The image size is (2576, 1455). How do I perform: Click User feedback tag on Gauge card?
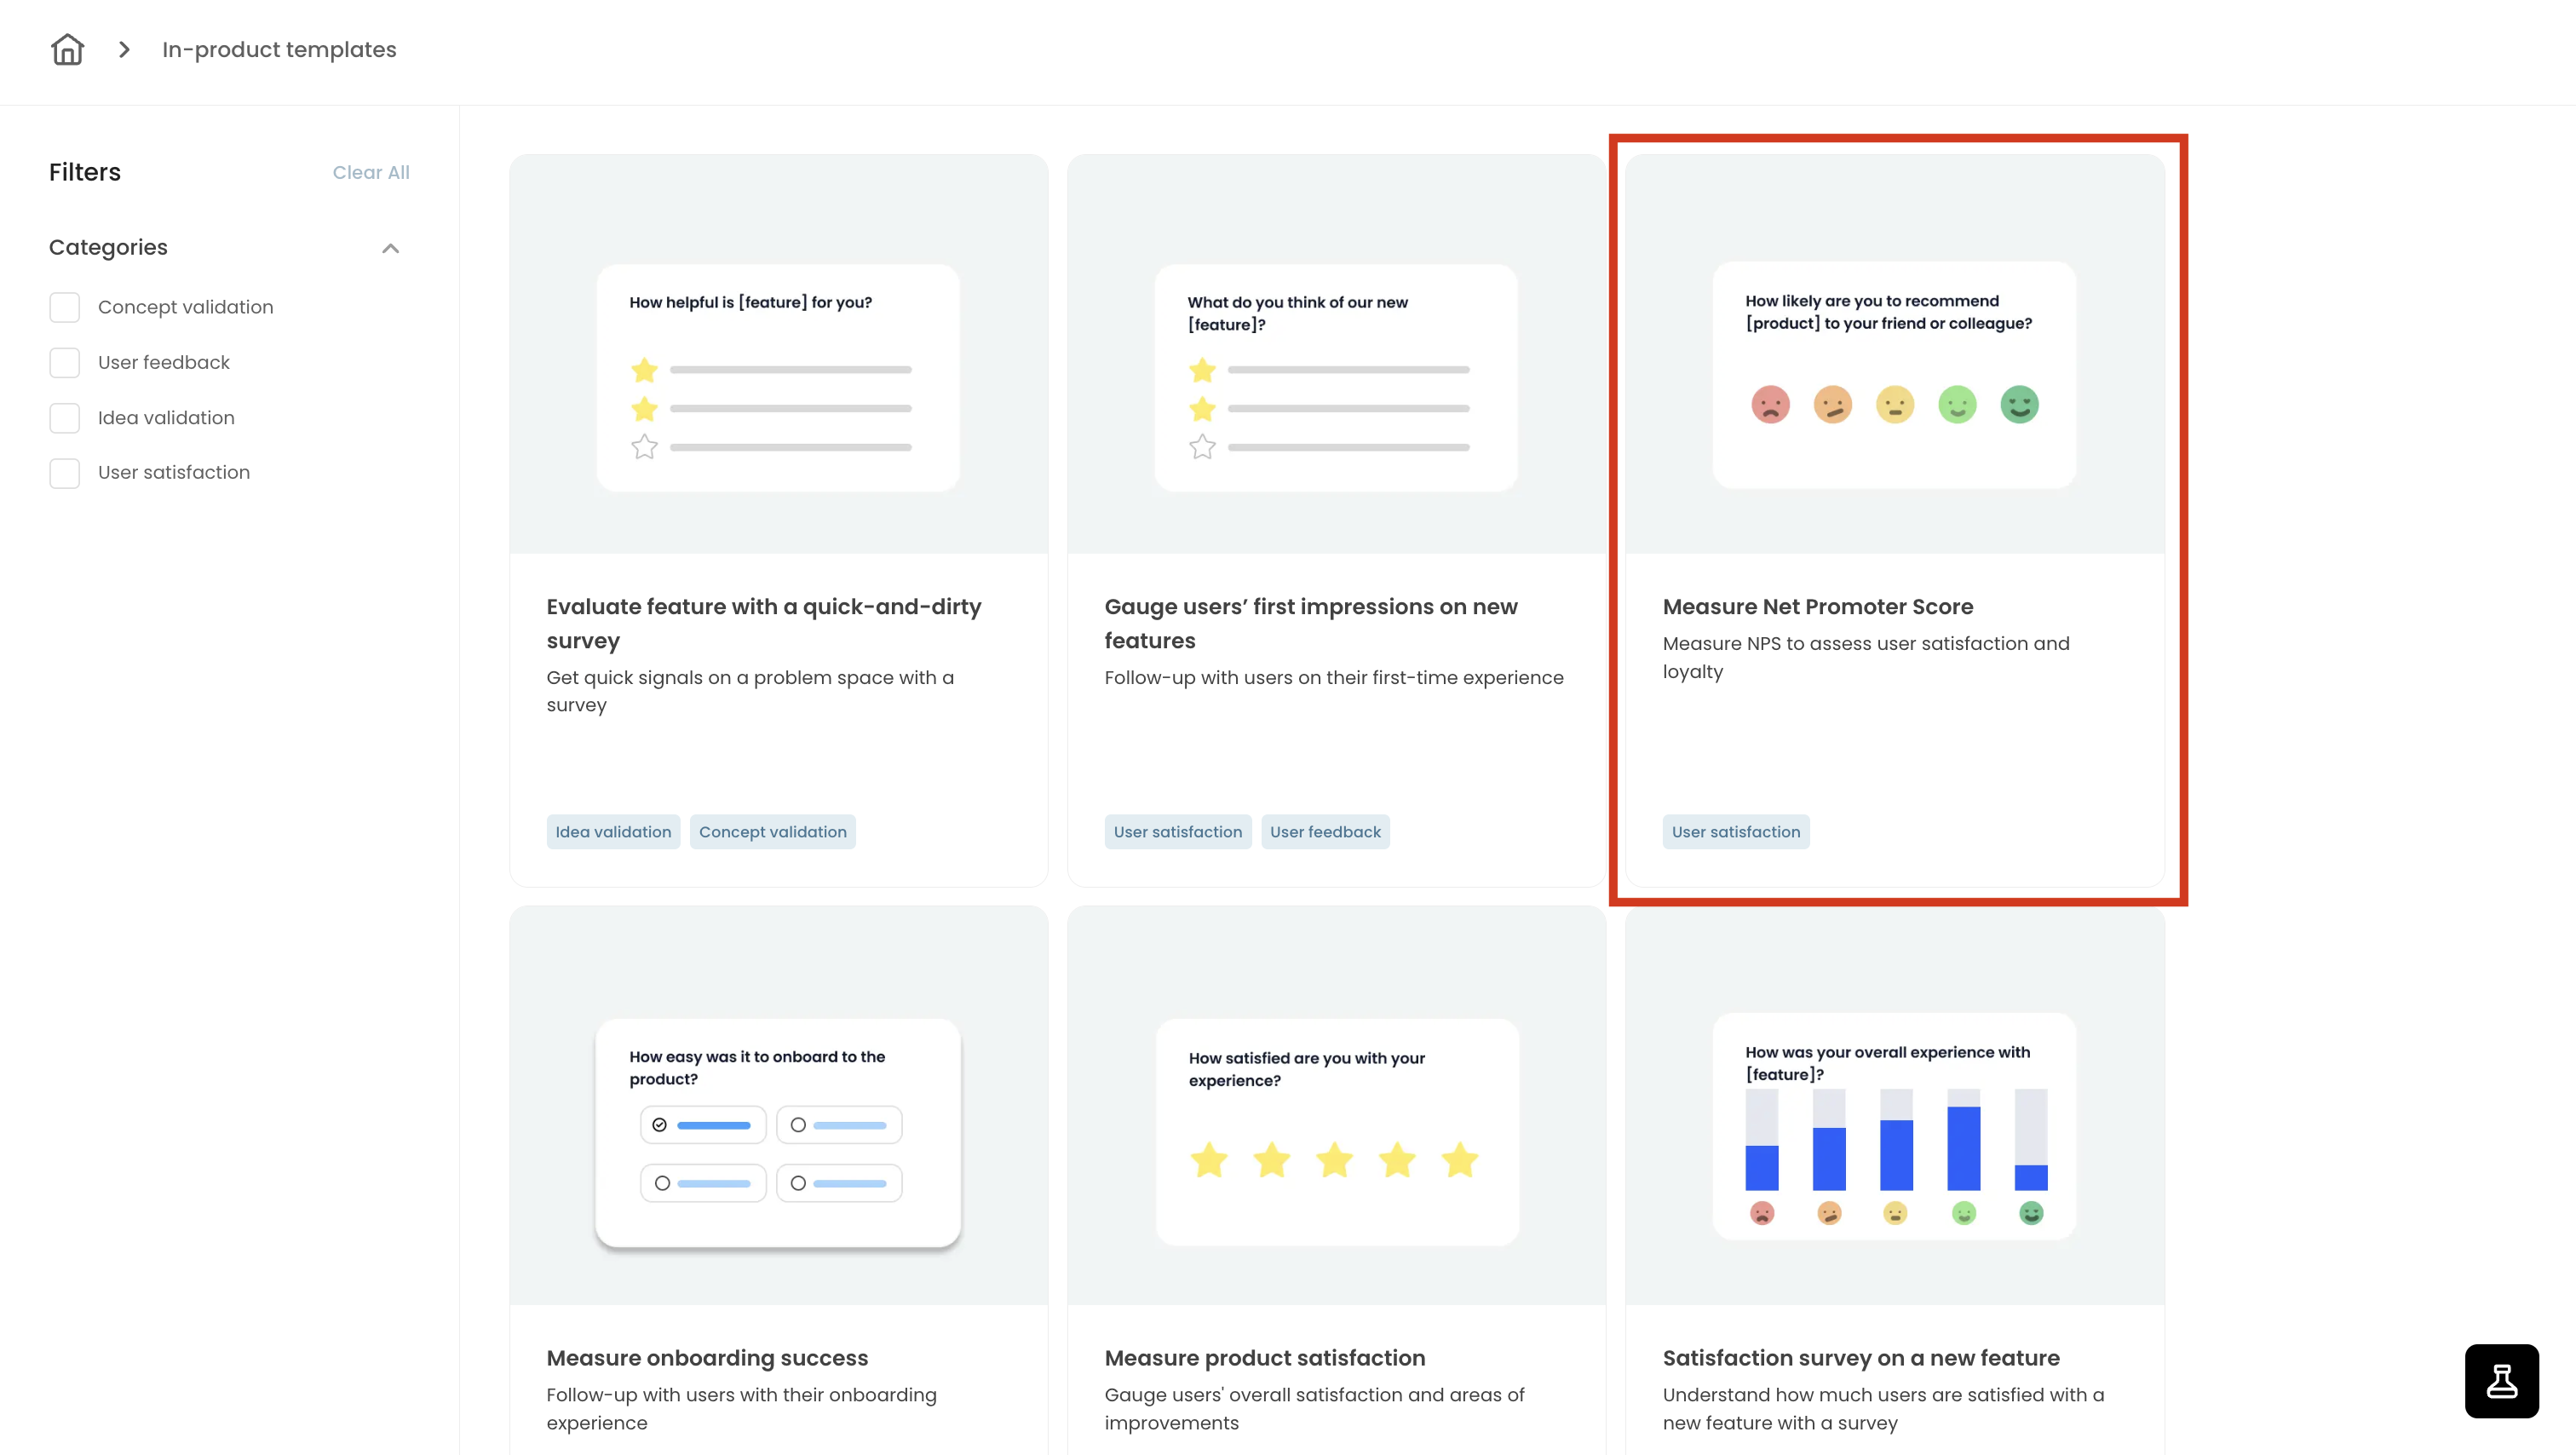pyautogui.click(x=1325, y=832)
